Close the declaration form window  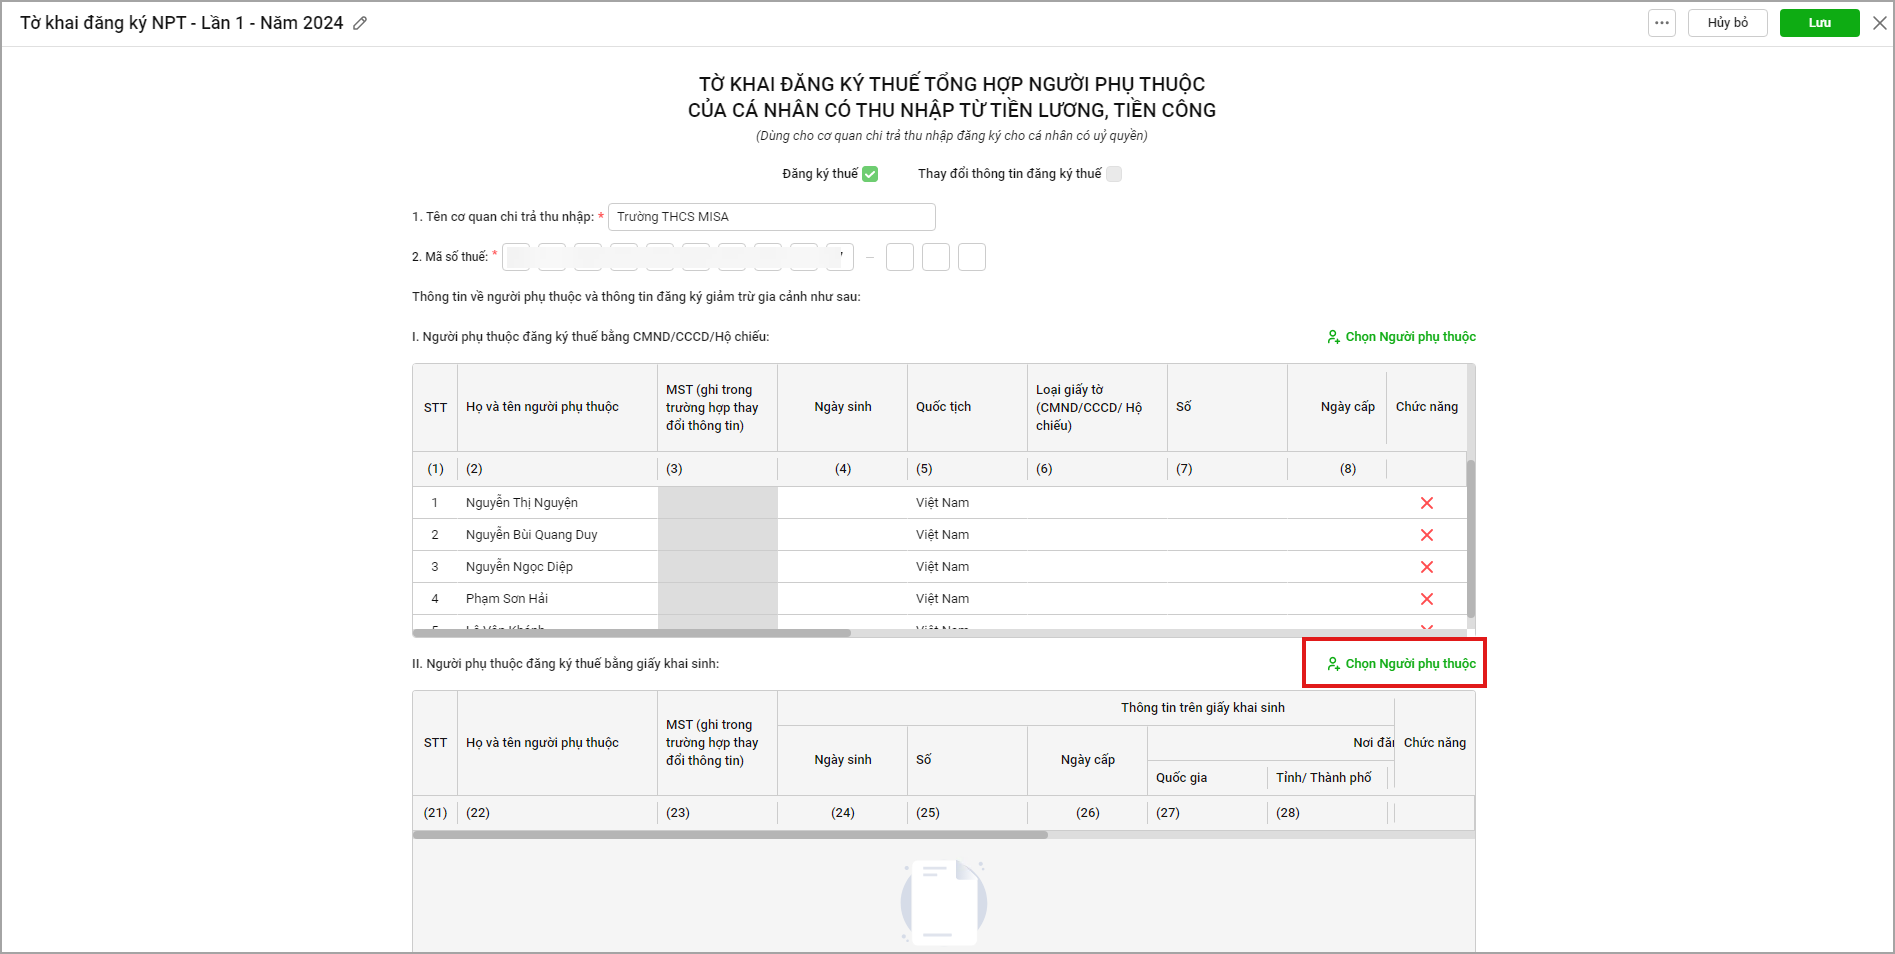point(1879,23)
